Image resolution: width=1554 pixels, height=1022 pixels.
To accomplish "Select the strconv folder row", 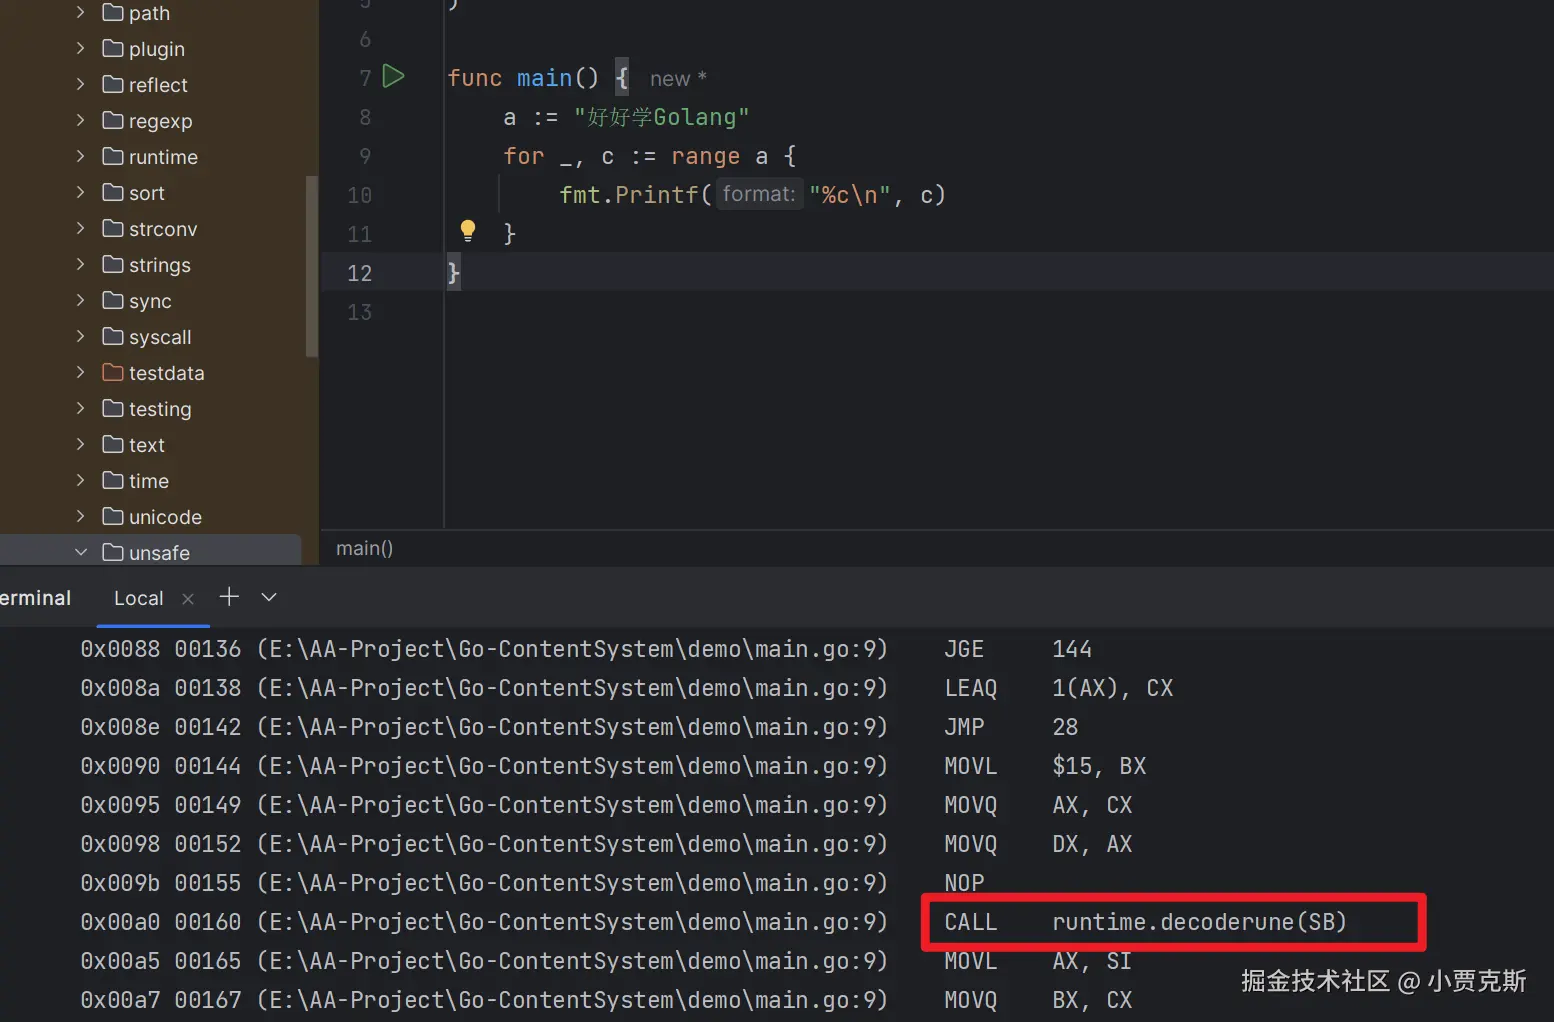I will (x=150, y=228).
